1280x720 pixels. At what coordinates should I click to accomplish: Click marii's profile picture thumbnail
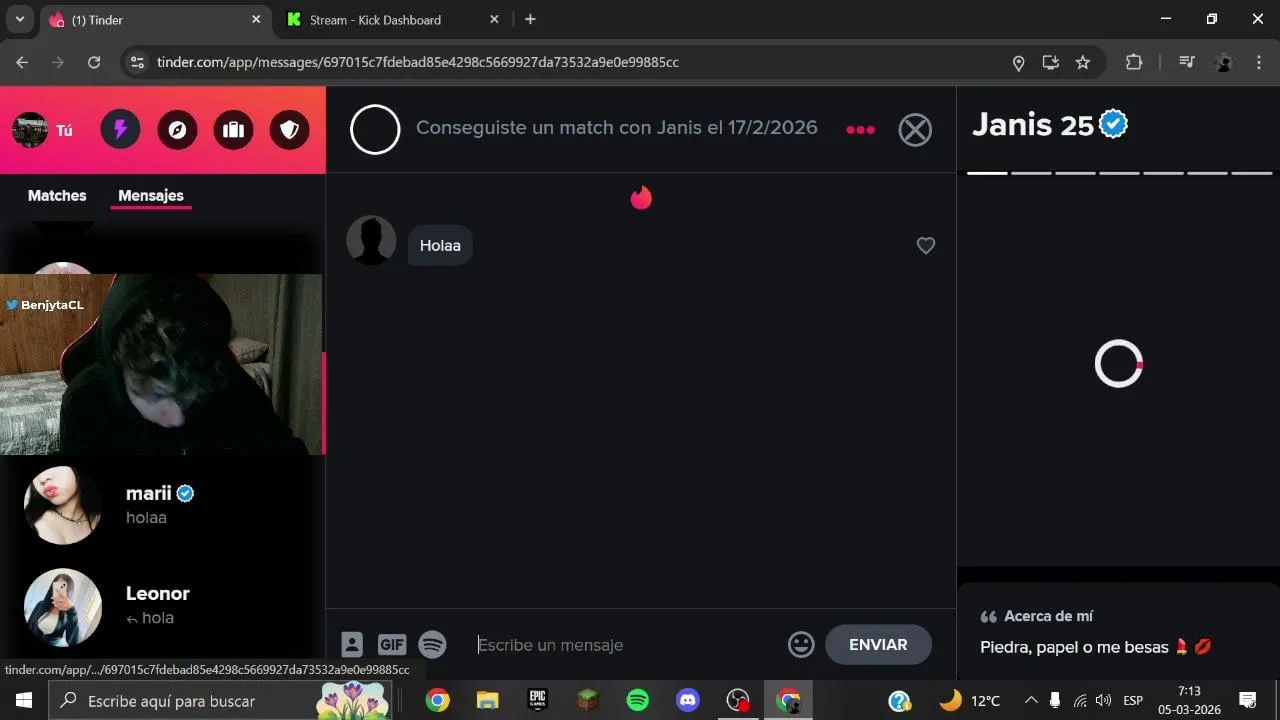(x=63, y=505)
